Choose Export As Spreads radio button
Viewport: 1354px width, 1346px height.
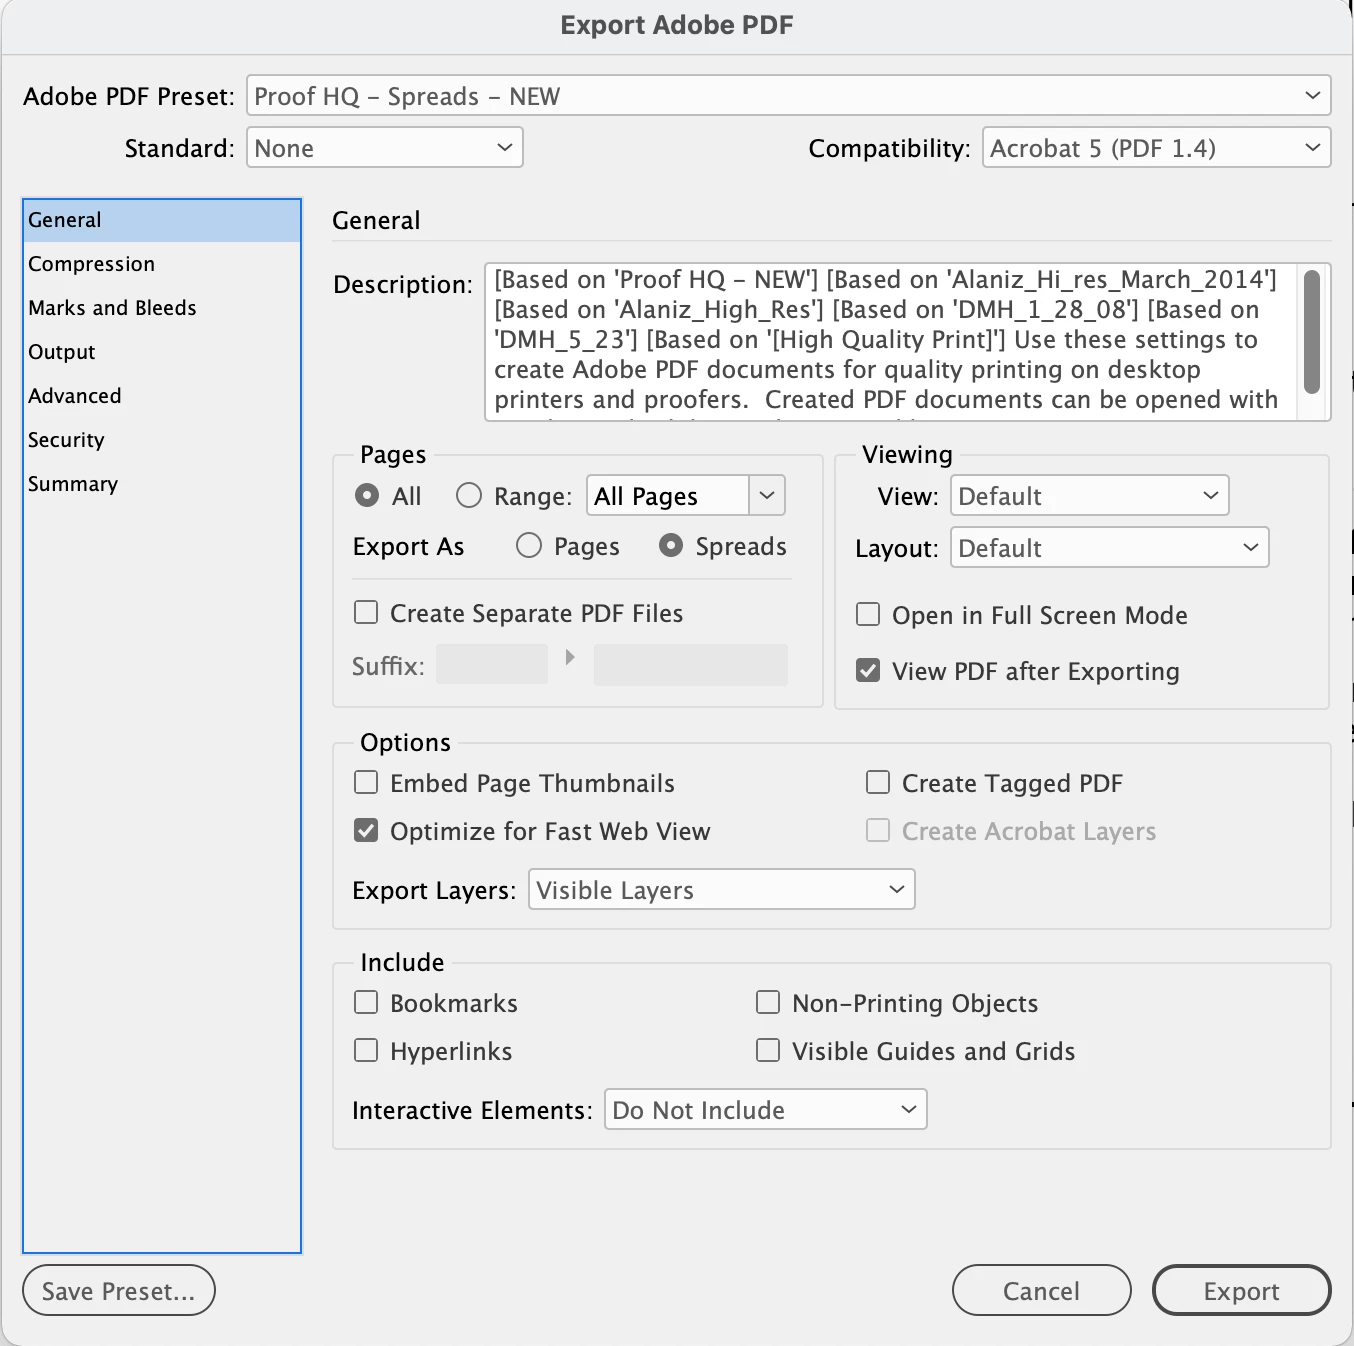pos(671,545)
